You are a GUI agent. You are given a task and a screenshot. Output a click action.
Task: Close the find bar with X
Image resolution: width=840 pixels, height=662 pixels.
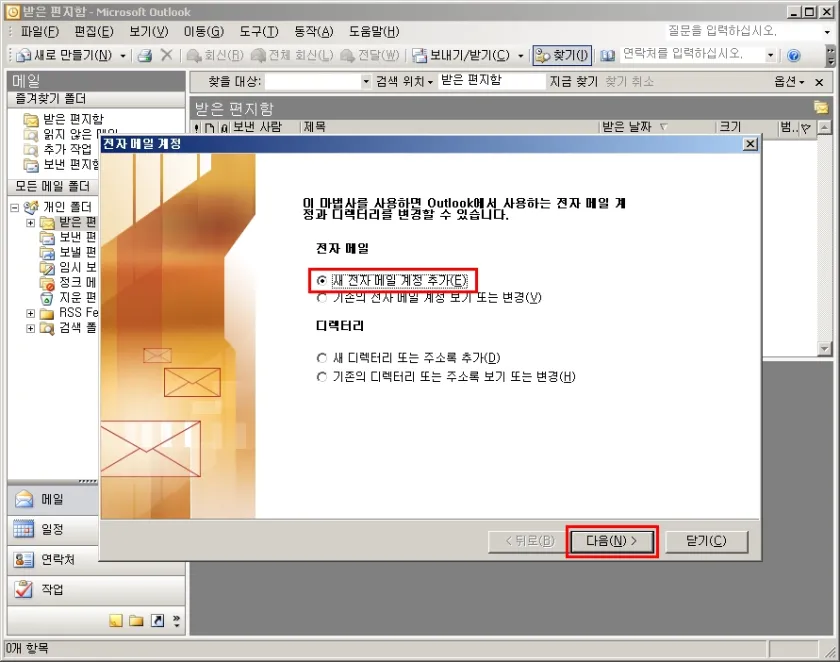coord(819,82)
